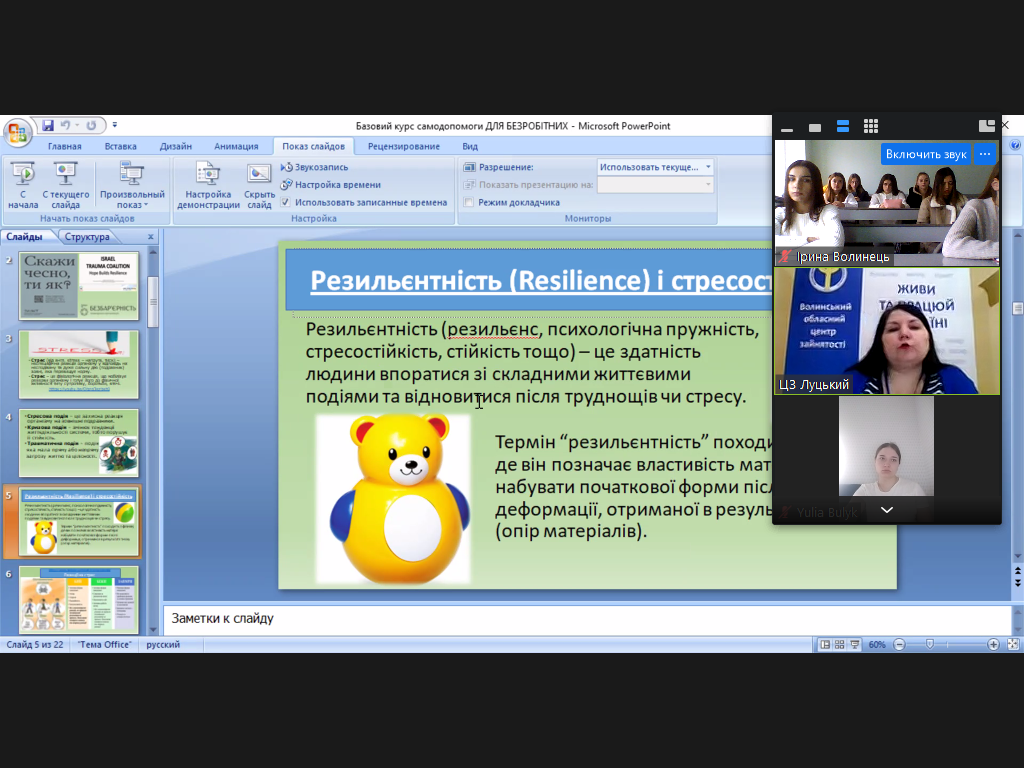The height and width of the screenshot is (768, 1024).
Task: Switch Zoom panel to gallery grid view
Action: tap(871, 126)
